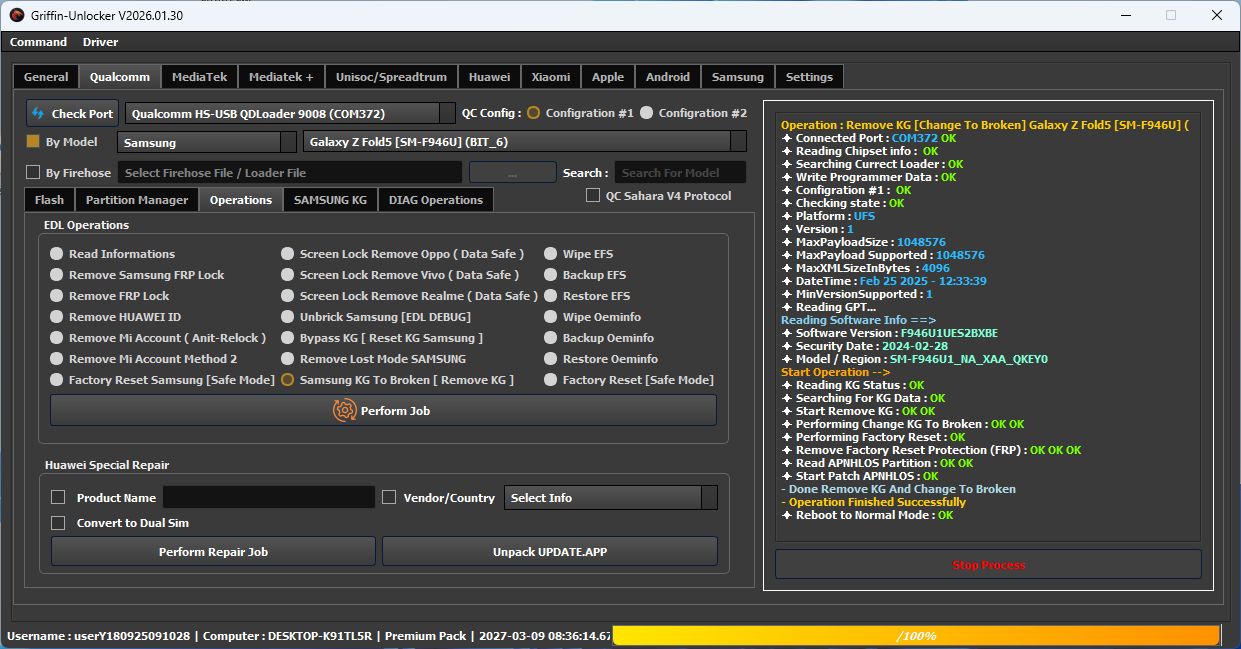Click the orange progress bar

[x=916, y=635]
